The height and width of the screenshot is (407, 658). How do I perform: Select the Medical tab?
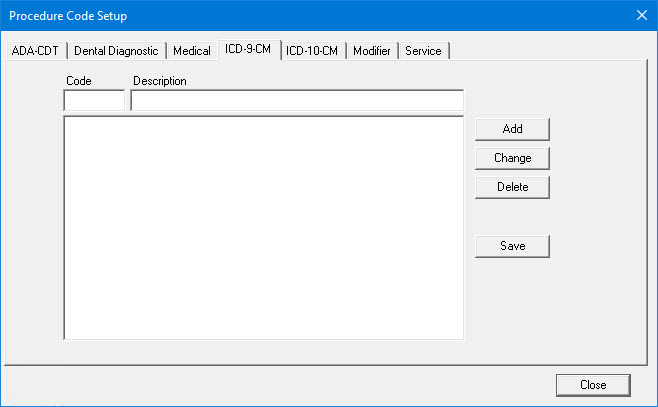pyautogui.click(x=192, y=51)
